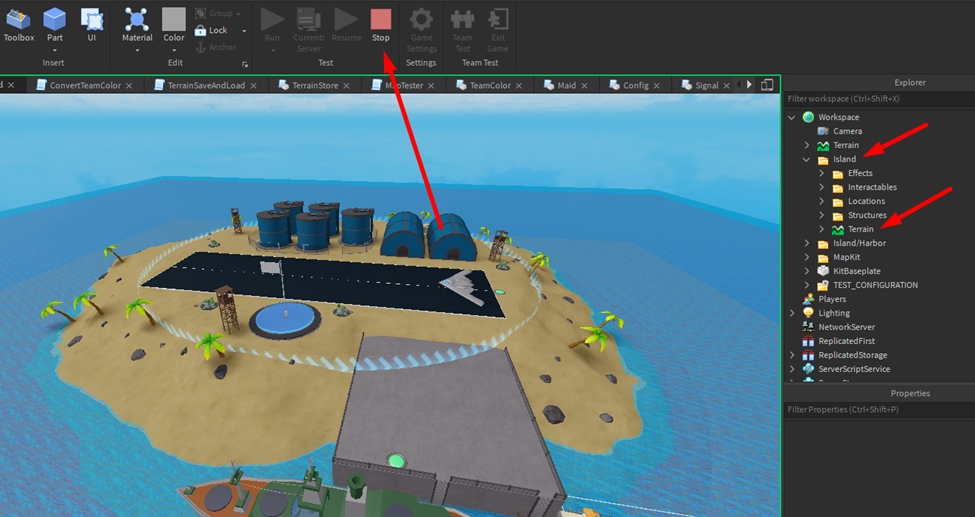Image resolution: width=975 pixels, height=517 pixels.
Task: Insert a new Part
Action: [x=55, y=26]
